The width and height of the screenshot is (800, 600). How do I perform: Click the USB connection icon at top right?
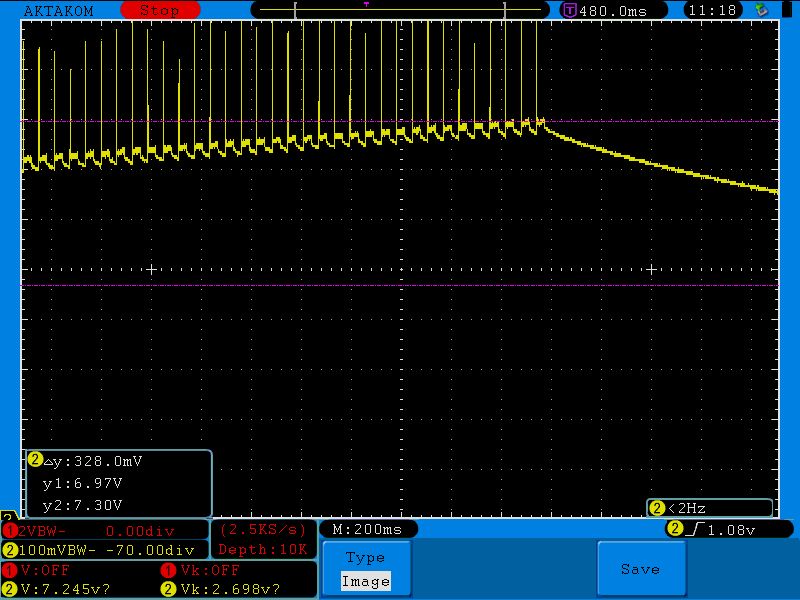pyautogui.click(x=762, y=10)
